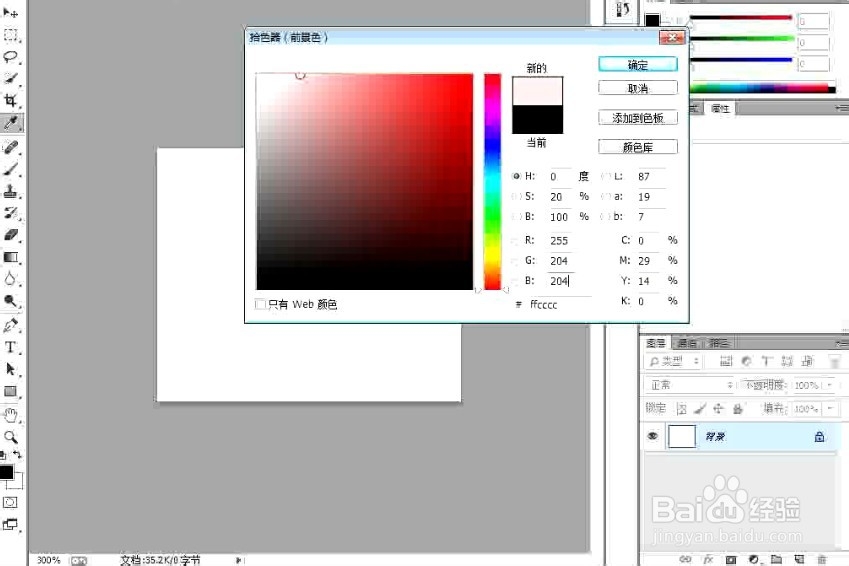
Task: Select the Eyedropper tool
Action: point(11,123)
